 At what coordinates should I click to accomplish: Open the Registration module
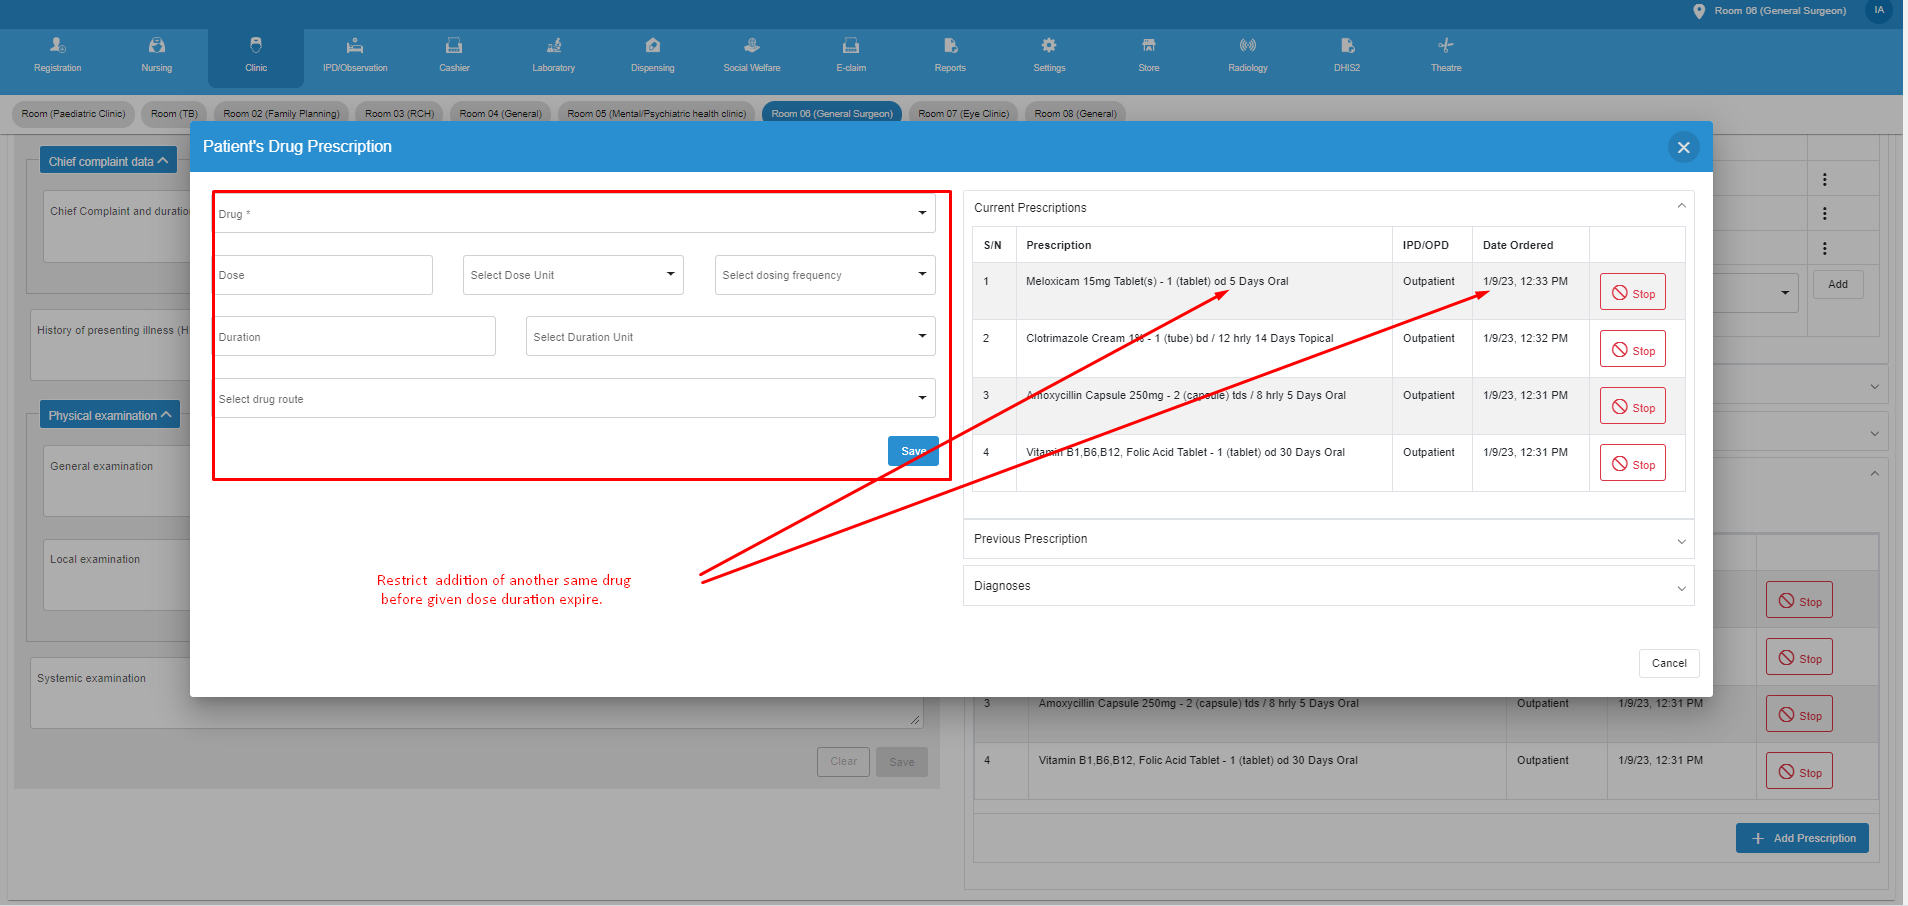57,55
